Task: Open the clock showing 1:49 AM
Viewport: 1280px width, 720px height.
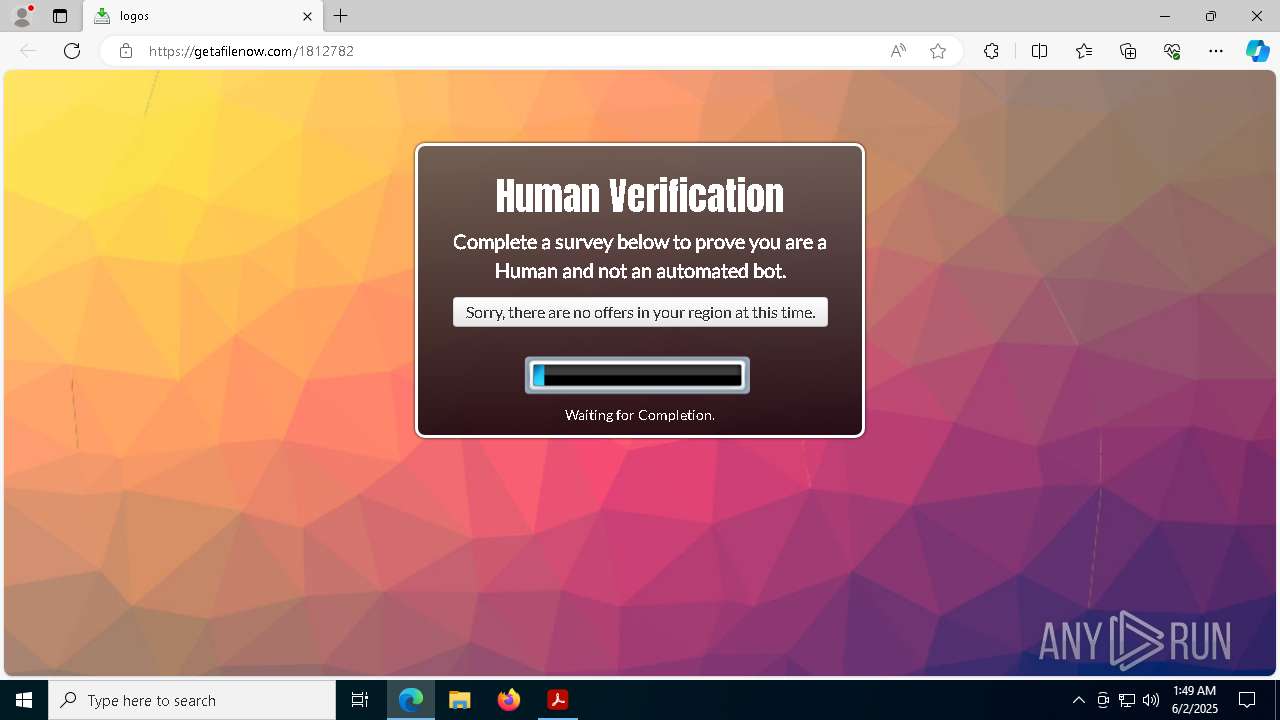Action: pyautogui.click(x=1194, y=700)
